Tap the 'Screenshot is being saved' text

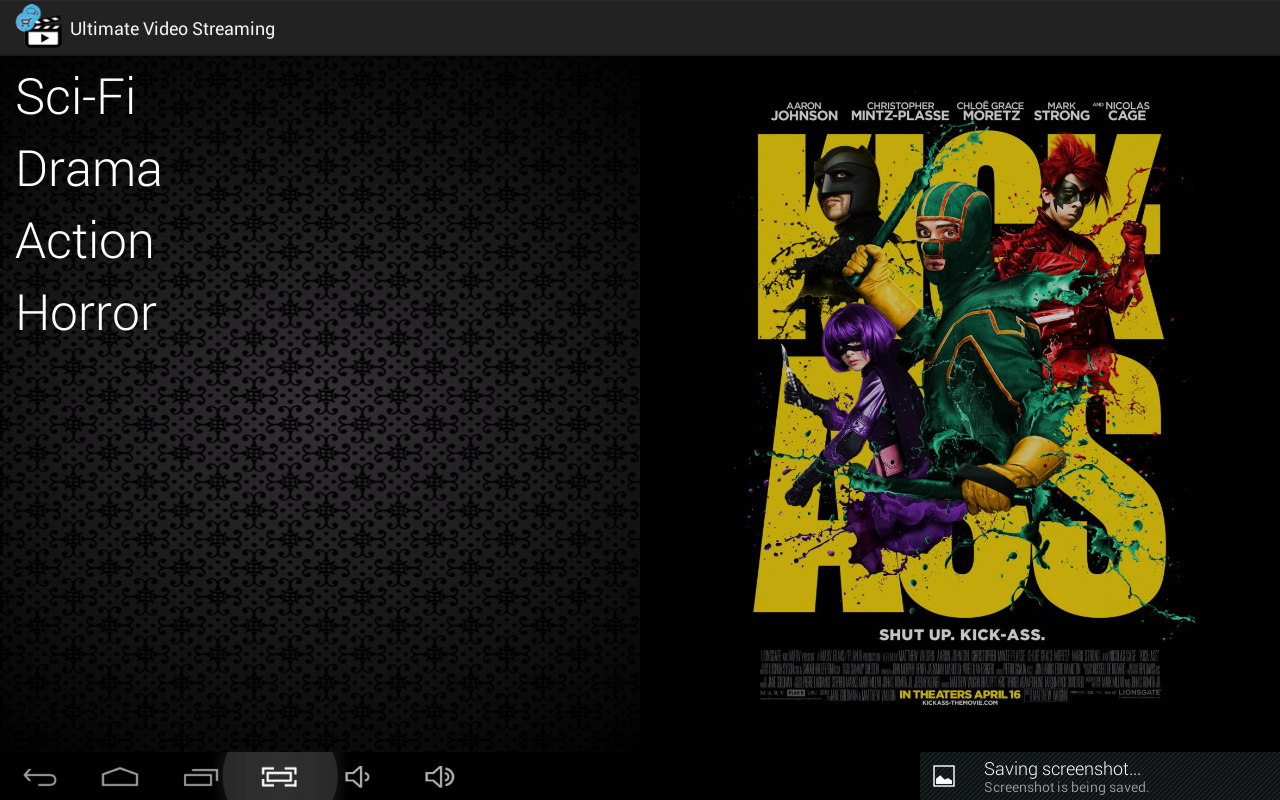[1066, 788]
